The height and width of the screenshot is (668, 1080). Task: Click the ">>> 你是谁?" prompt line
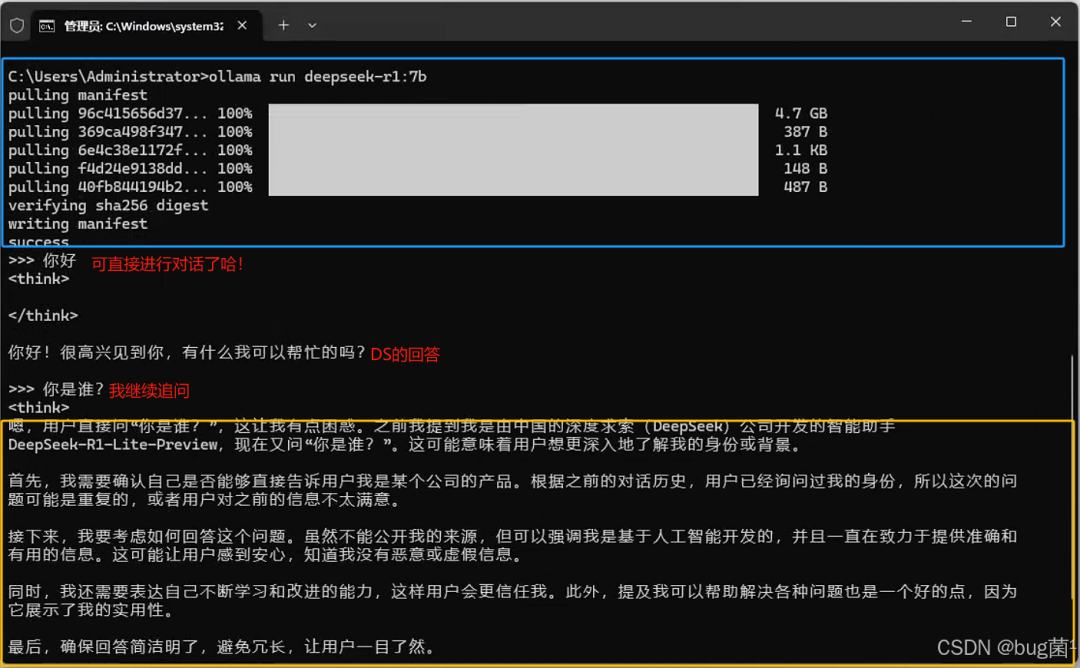[56, 390]
